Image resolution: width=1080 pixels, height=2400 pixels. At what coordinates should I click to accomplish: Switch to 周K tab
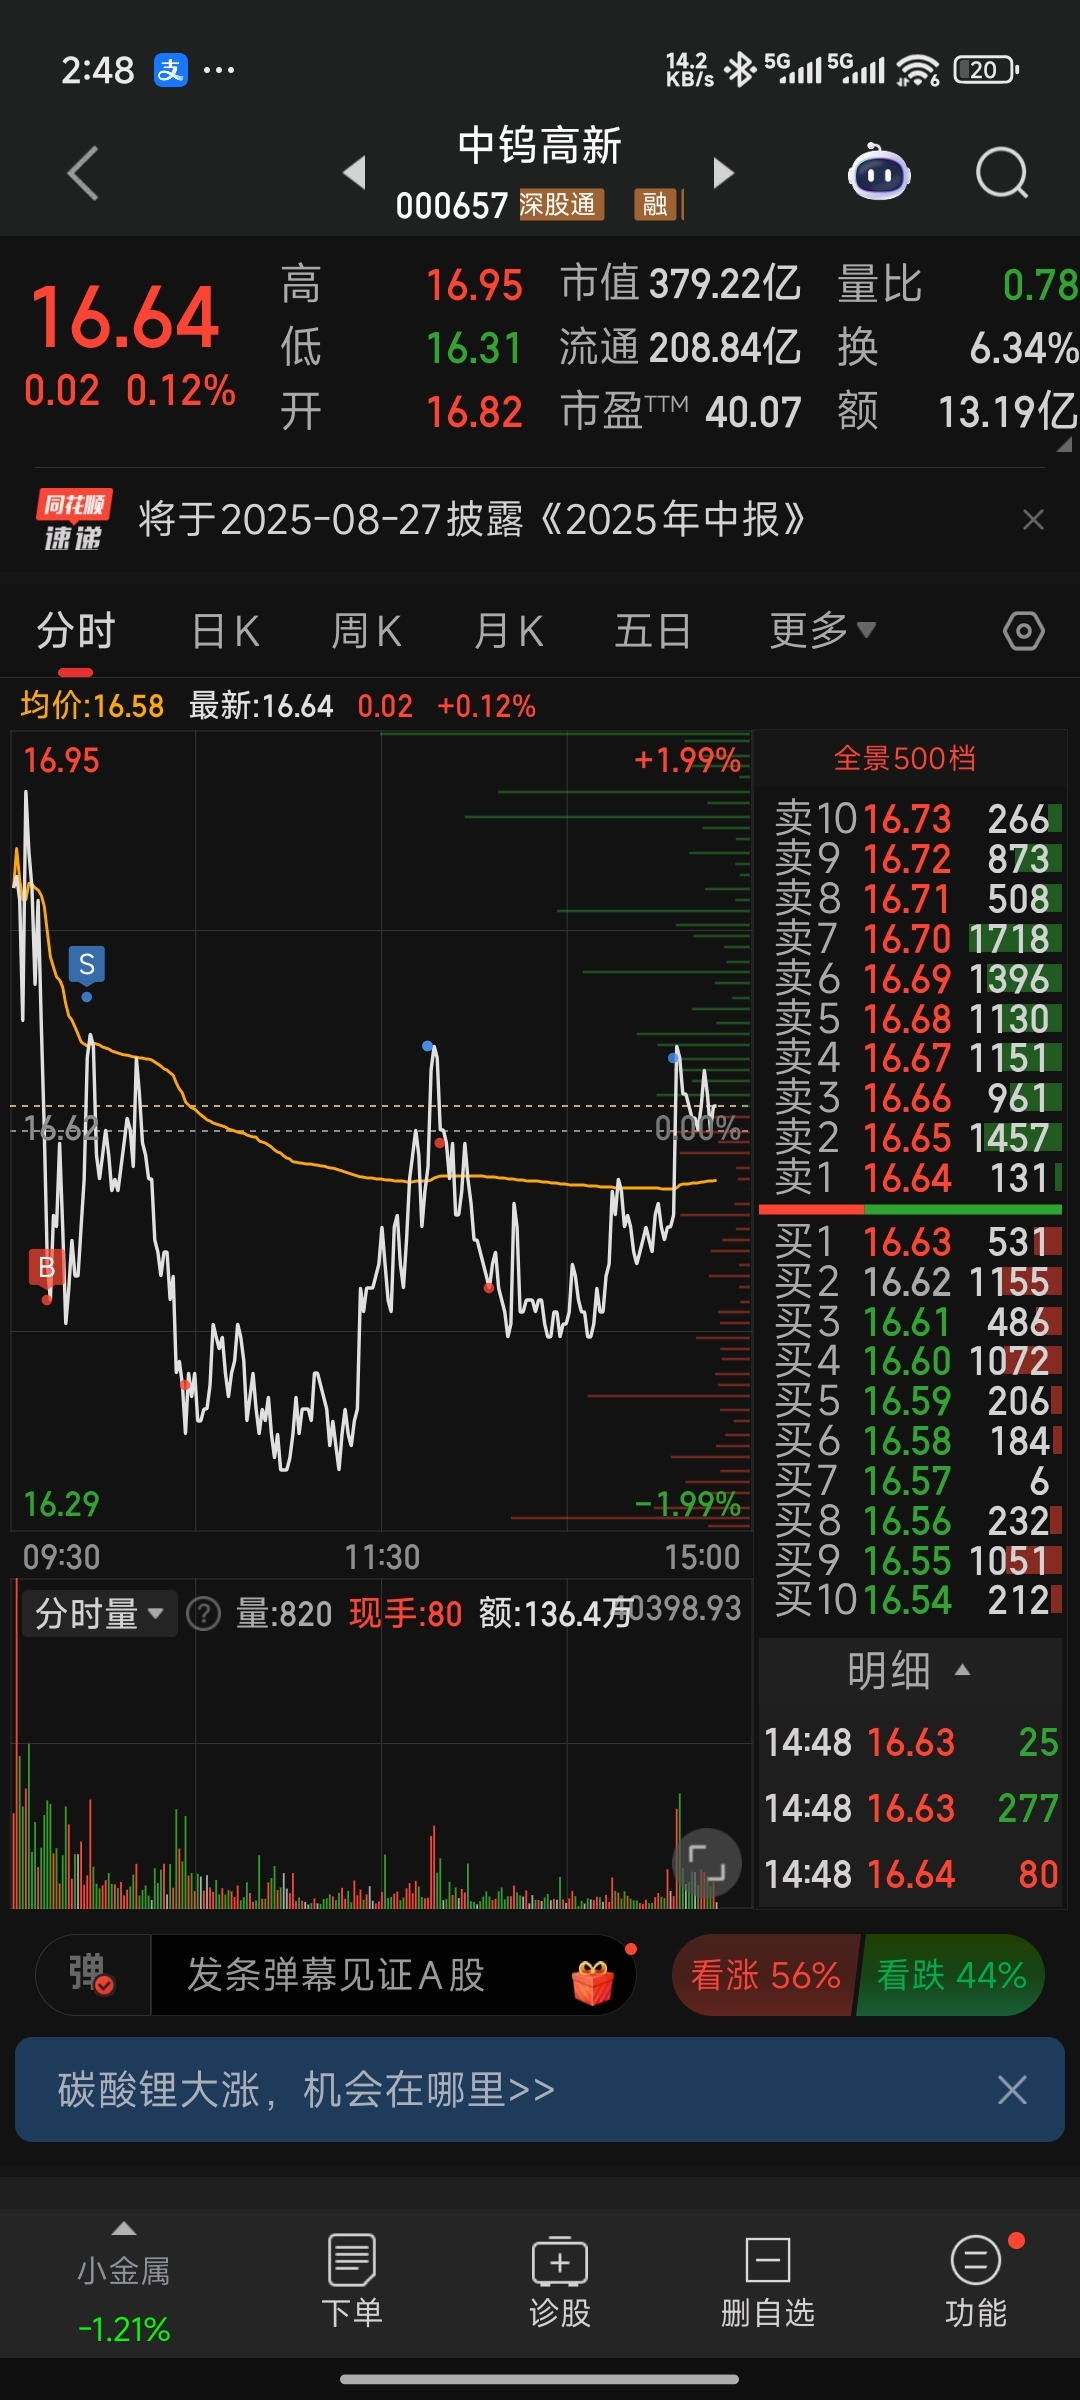pyautogui.click(x=367, y=631)
